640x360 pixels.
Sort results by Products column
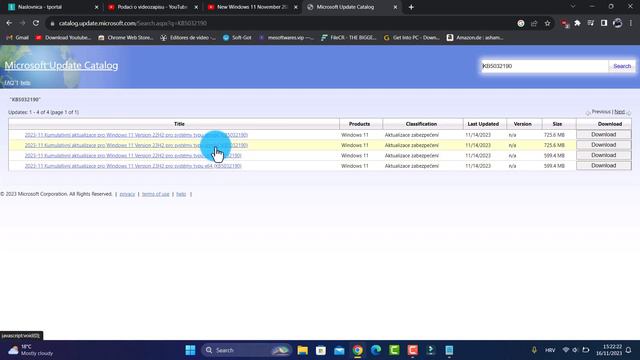(360, 124)
